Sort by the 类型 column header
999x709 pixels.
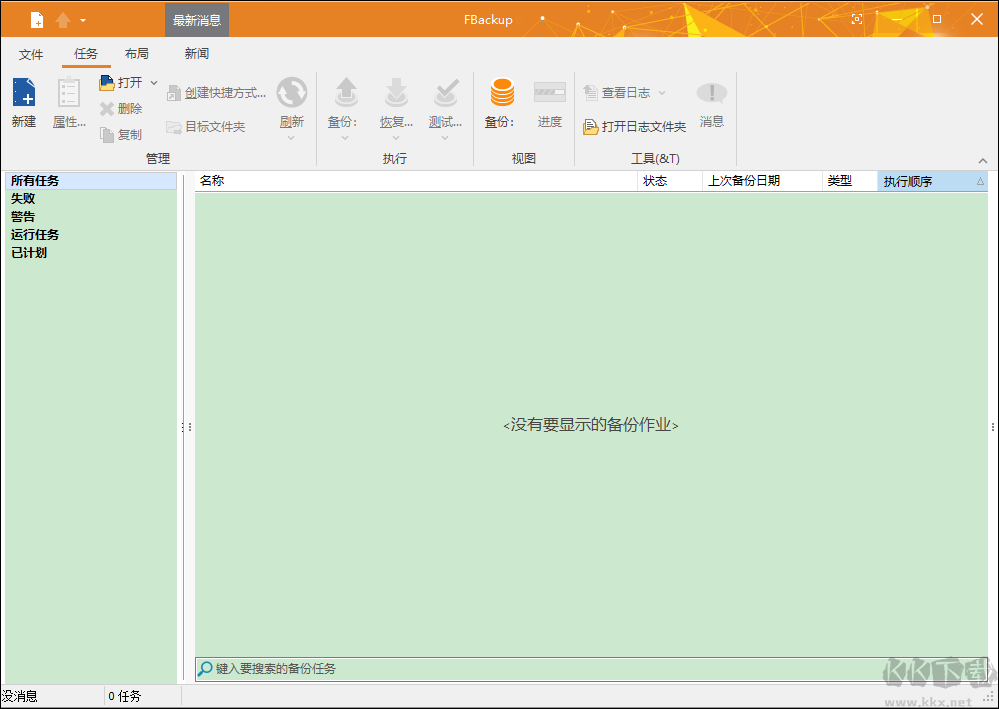(x=850, y=181)
